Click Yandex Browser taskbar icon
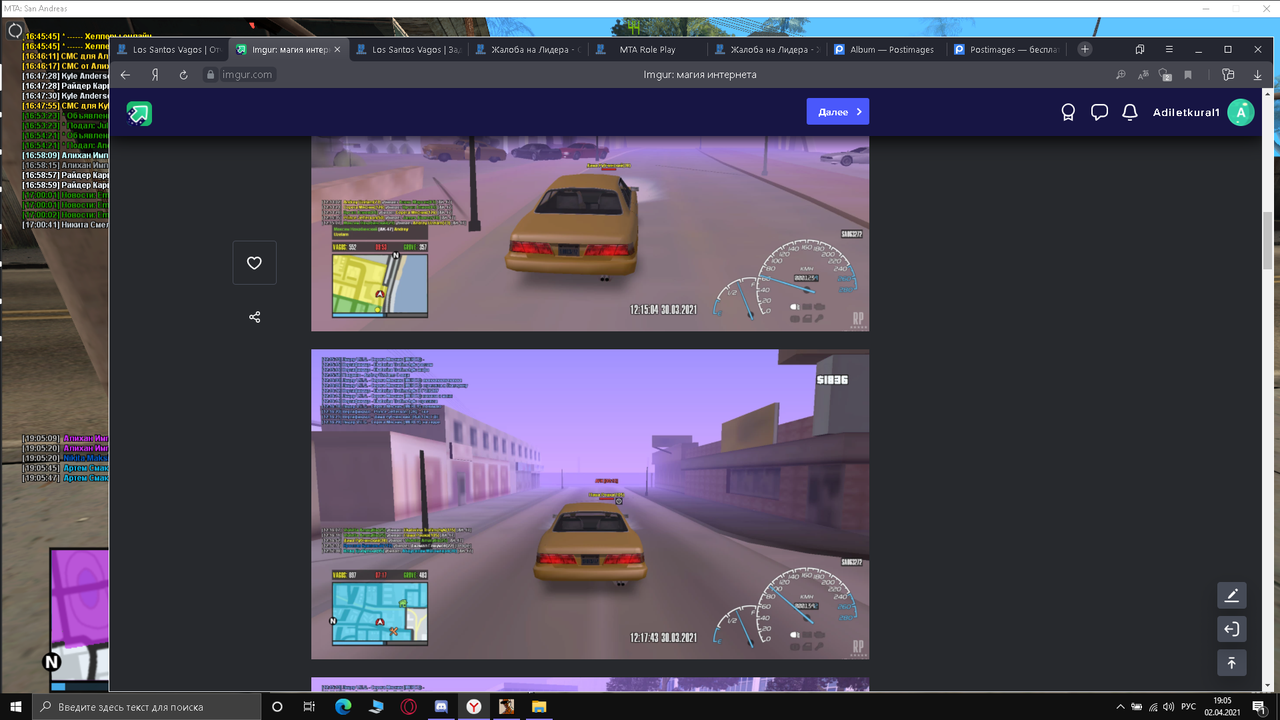1280x720 pixels. tap(473, 707)
